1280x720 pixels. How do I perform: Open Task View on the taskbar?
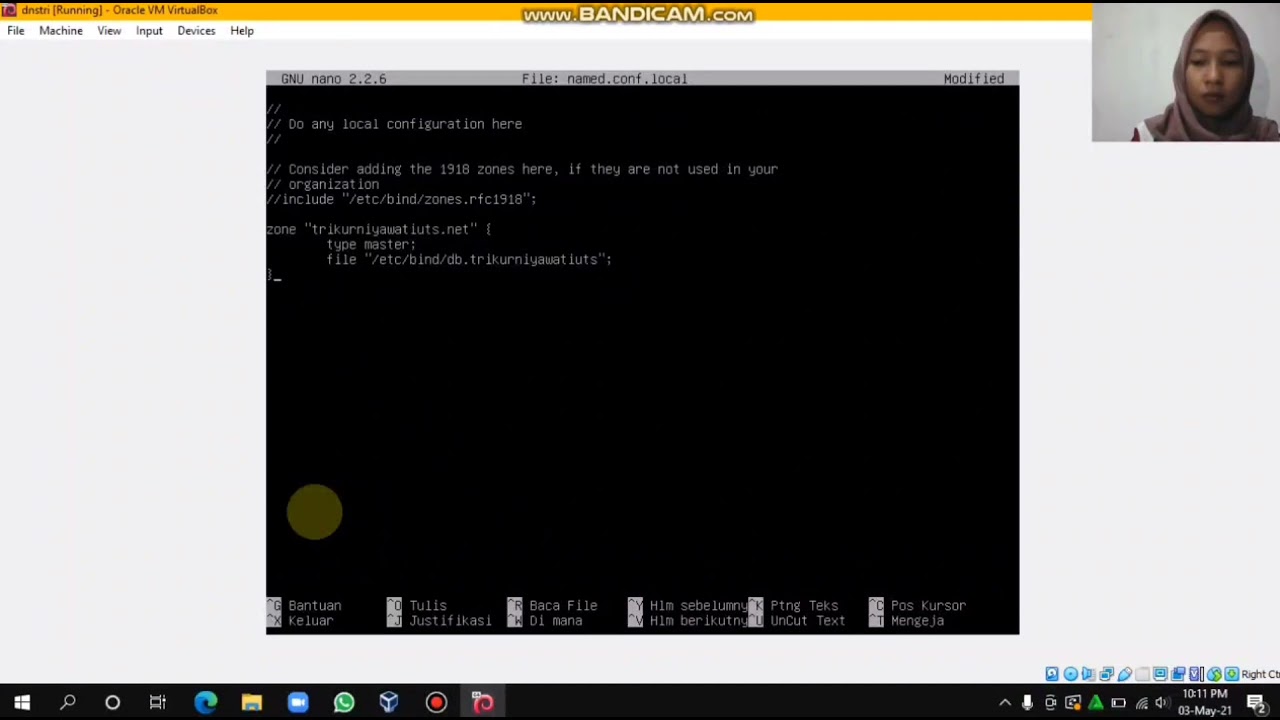coord(158,702)
